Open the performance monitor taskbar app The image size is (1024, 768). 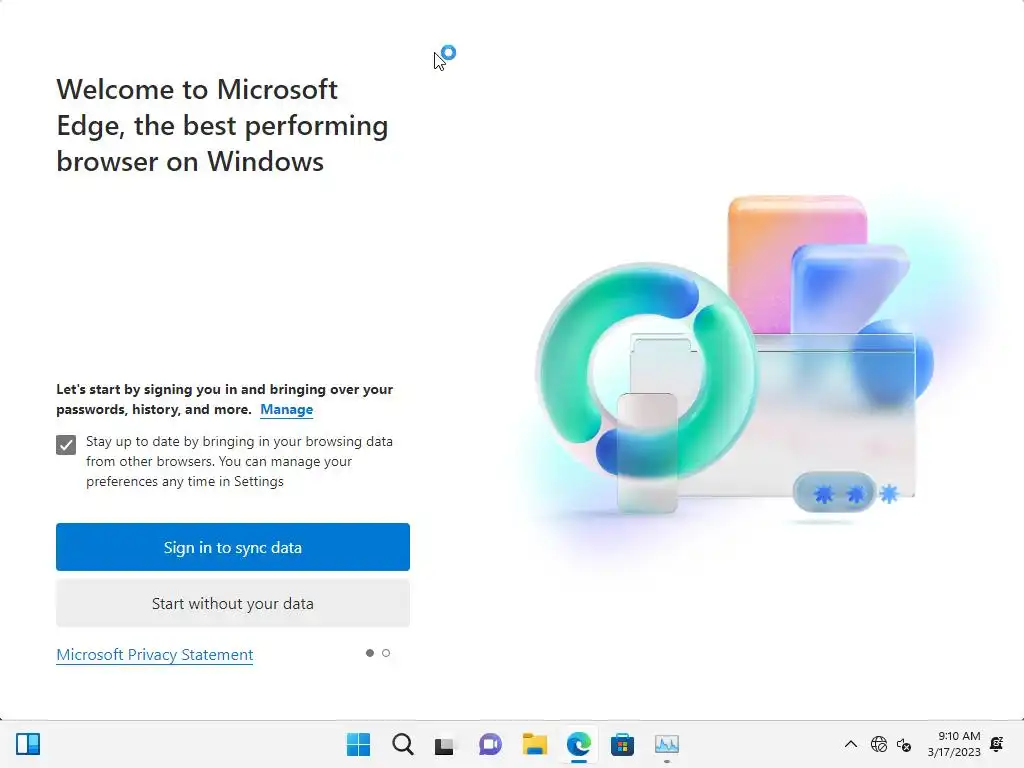point(667,744)
